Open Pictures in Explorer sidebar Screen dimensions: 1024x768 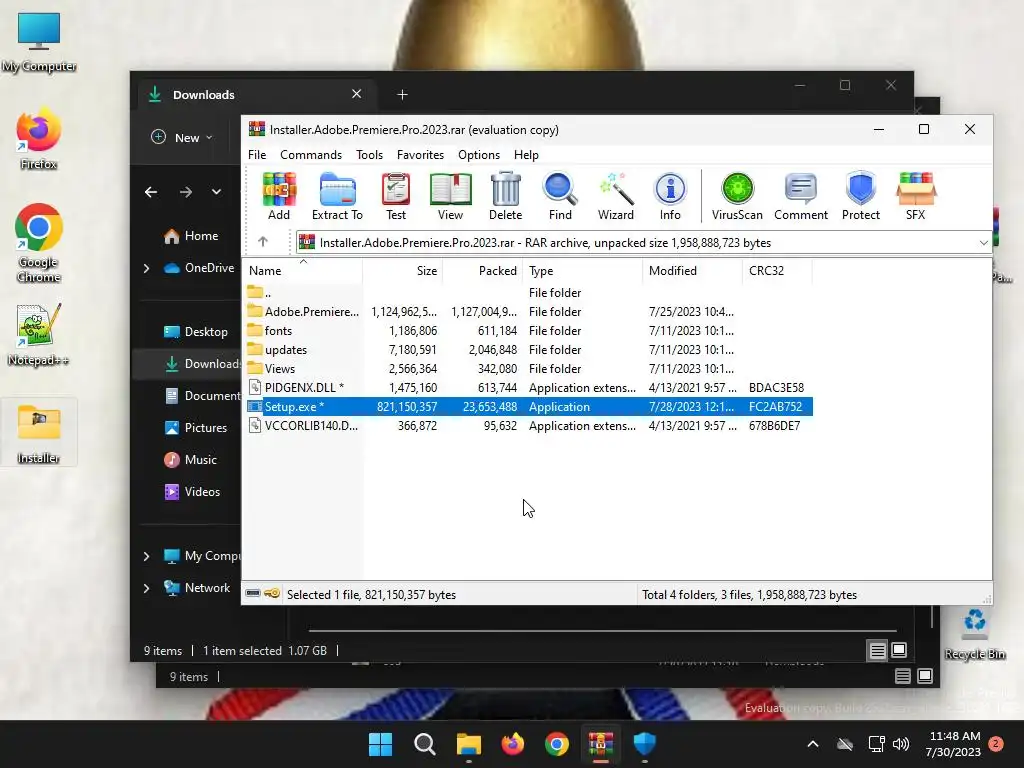click(195, 428)
